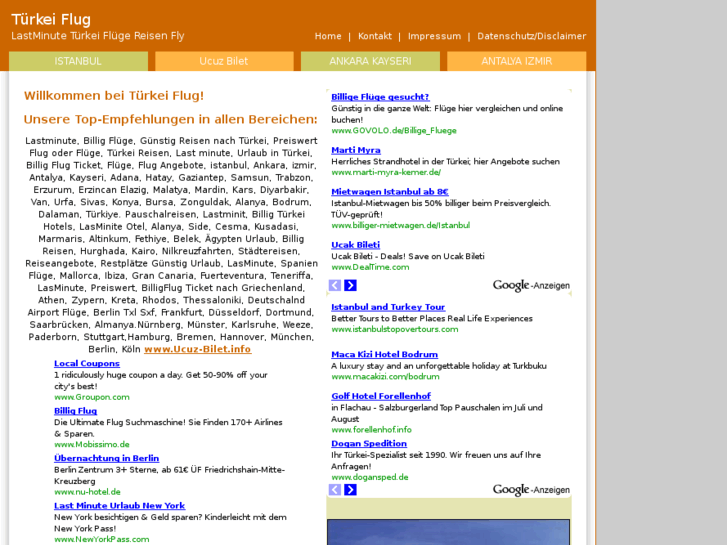Visit www.NewYorkPass.com URL

[x=102, y=539]
